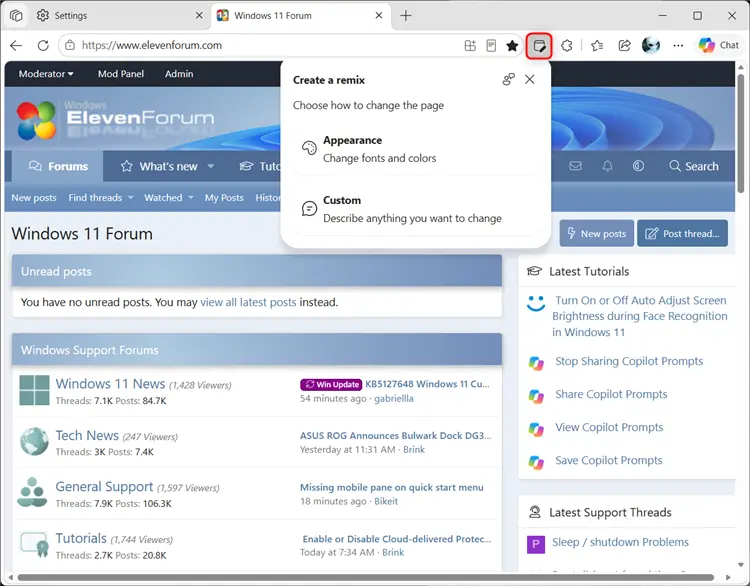750x586 pixels.
Task: Click the Tutorials certificate icon
Action: tap(34, 545)
